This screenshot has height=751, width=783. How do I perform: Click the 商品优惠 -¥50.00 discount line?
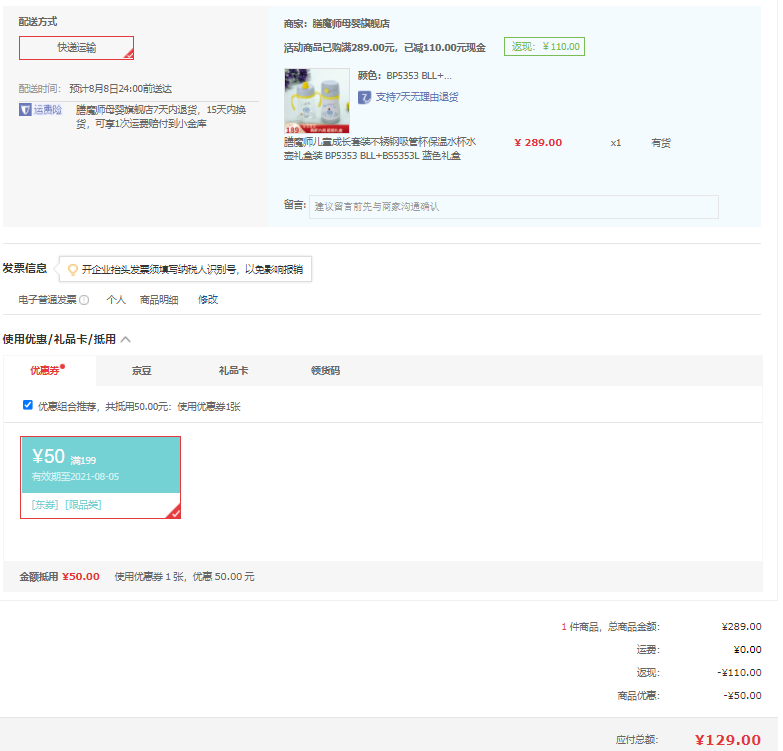[x=689, y=696]
